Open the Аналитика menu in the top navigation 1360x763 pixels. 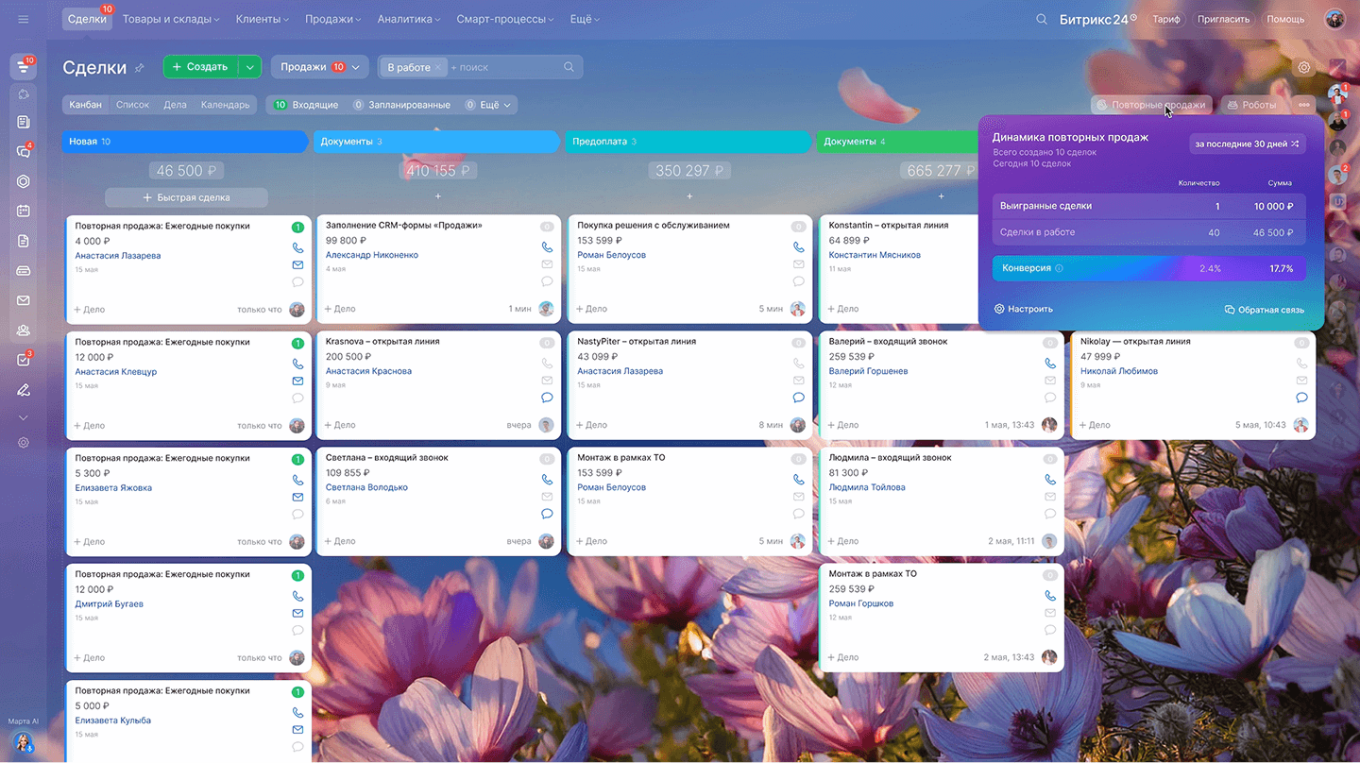[x=410, y=19]
